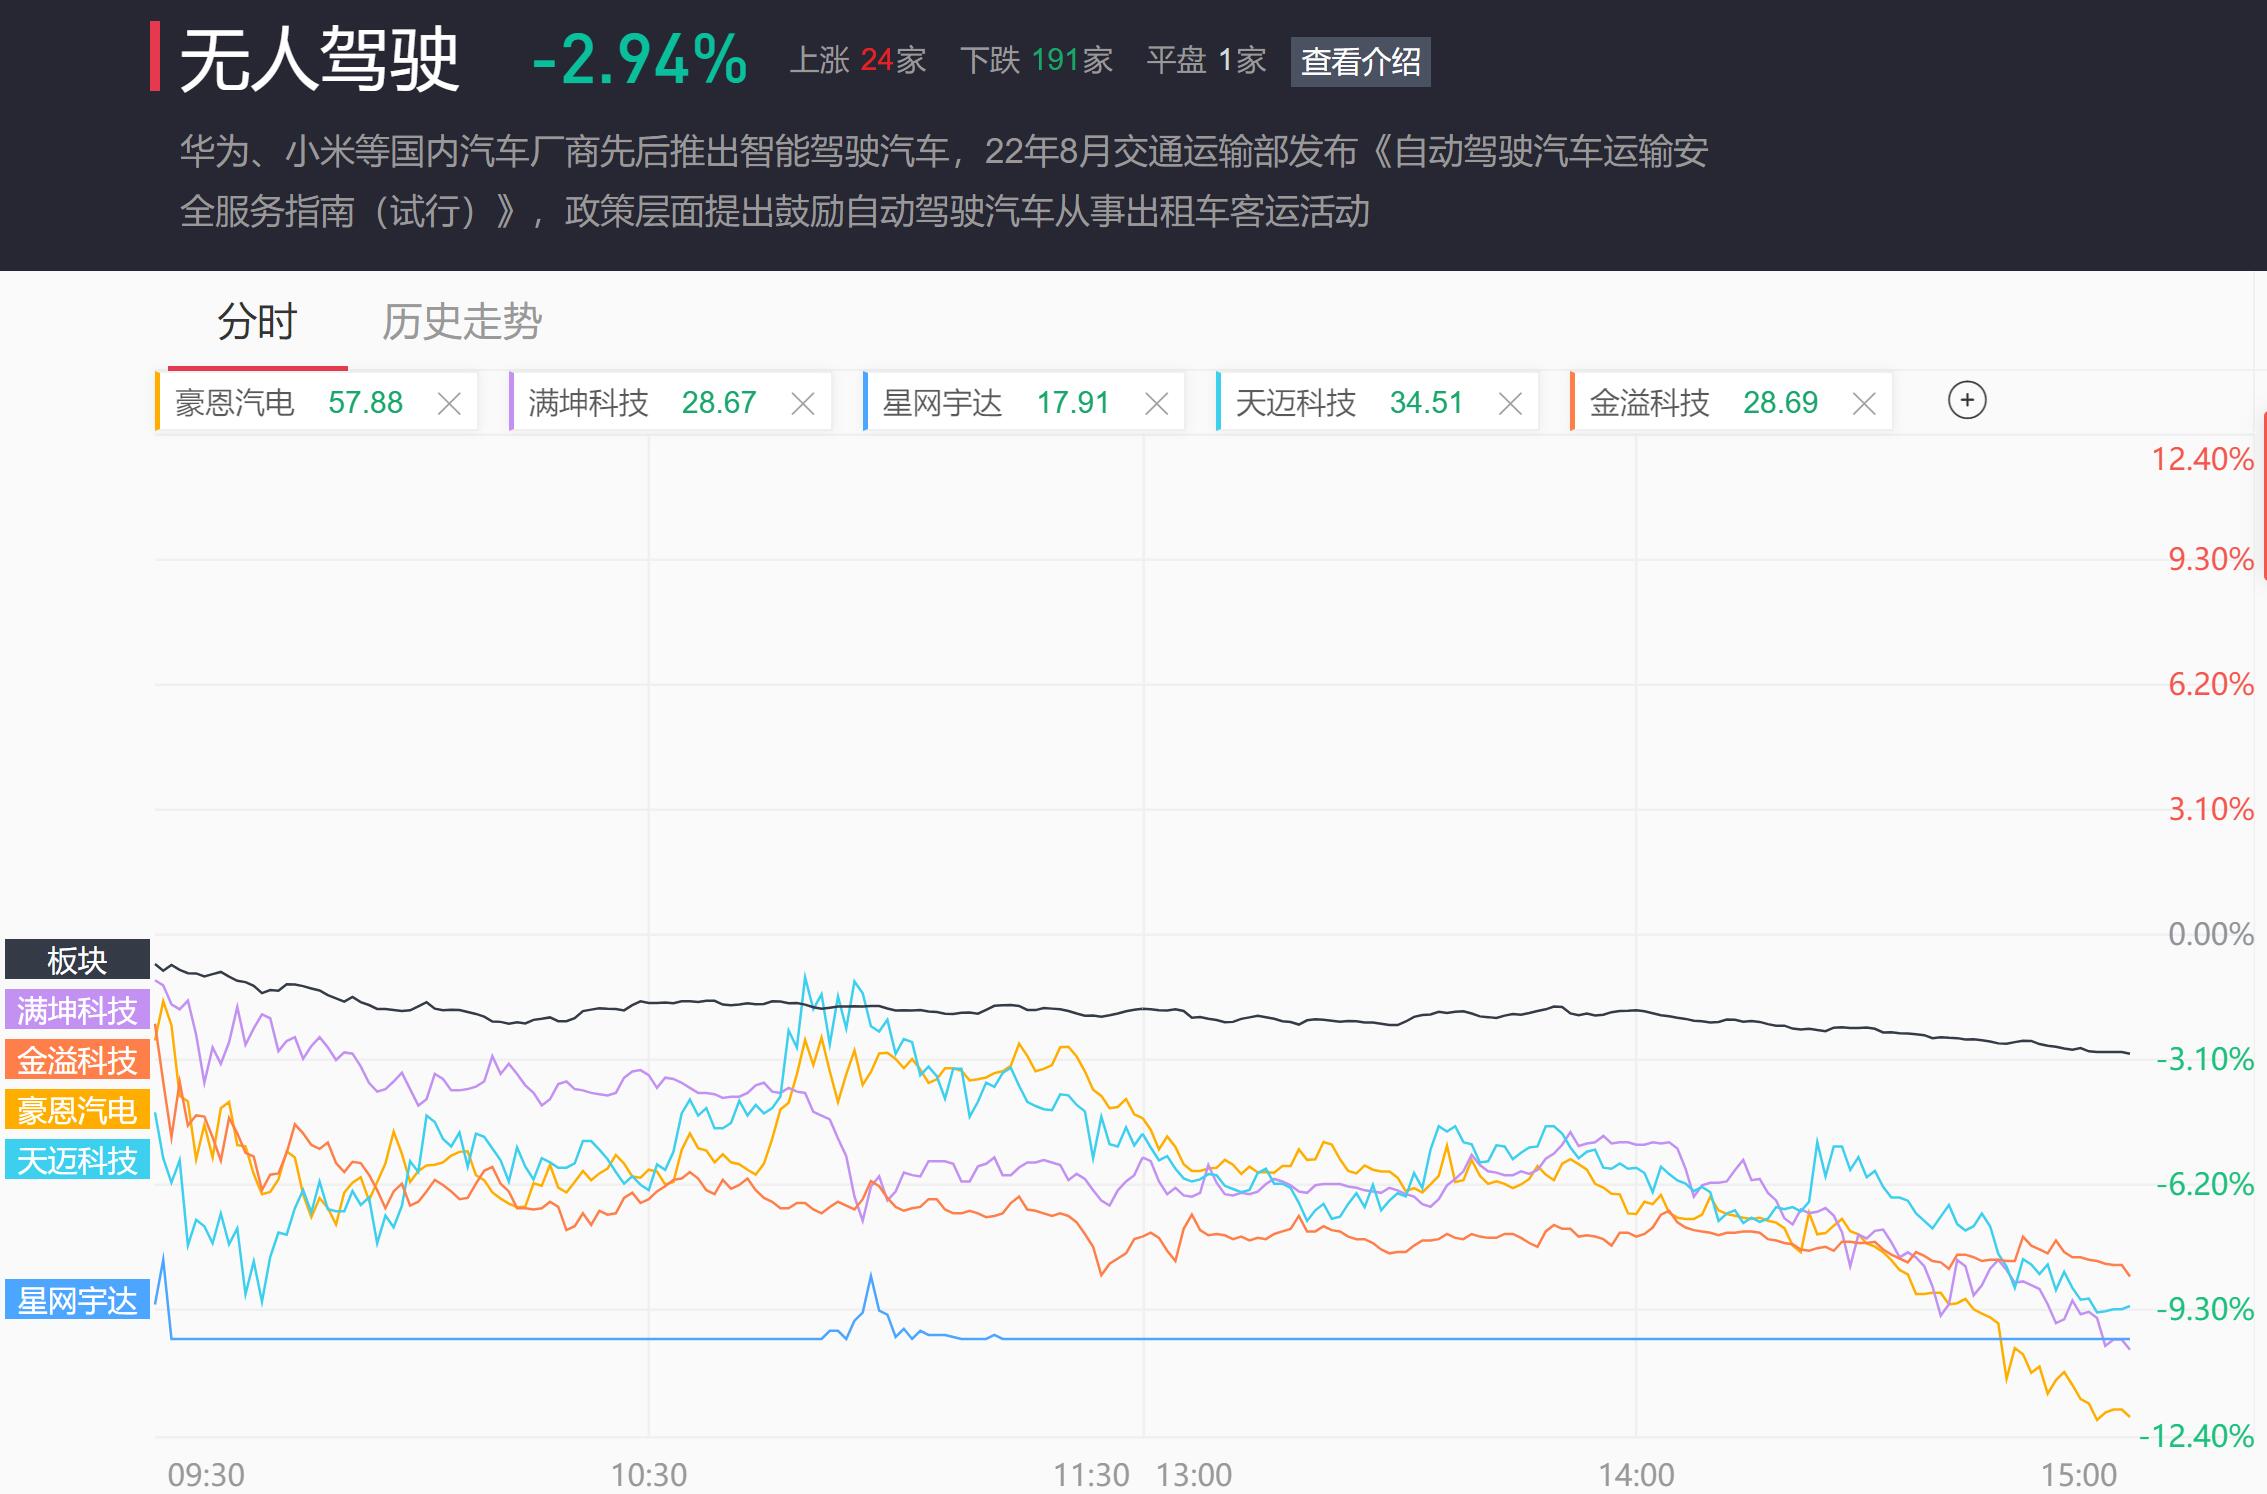Image resolution: width=2267 pixels, height=1494 pixels.
Task: Click the 星网宇达 17.91 stock chip
Action: coord(996,403)
